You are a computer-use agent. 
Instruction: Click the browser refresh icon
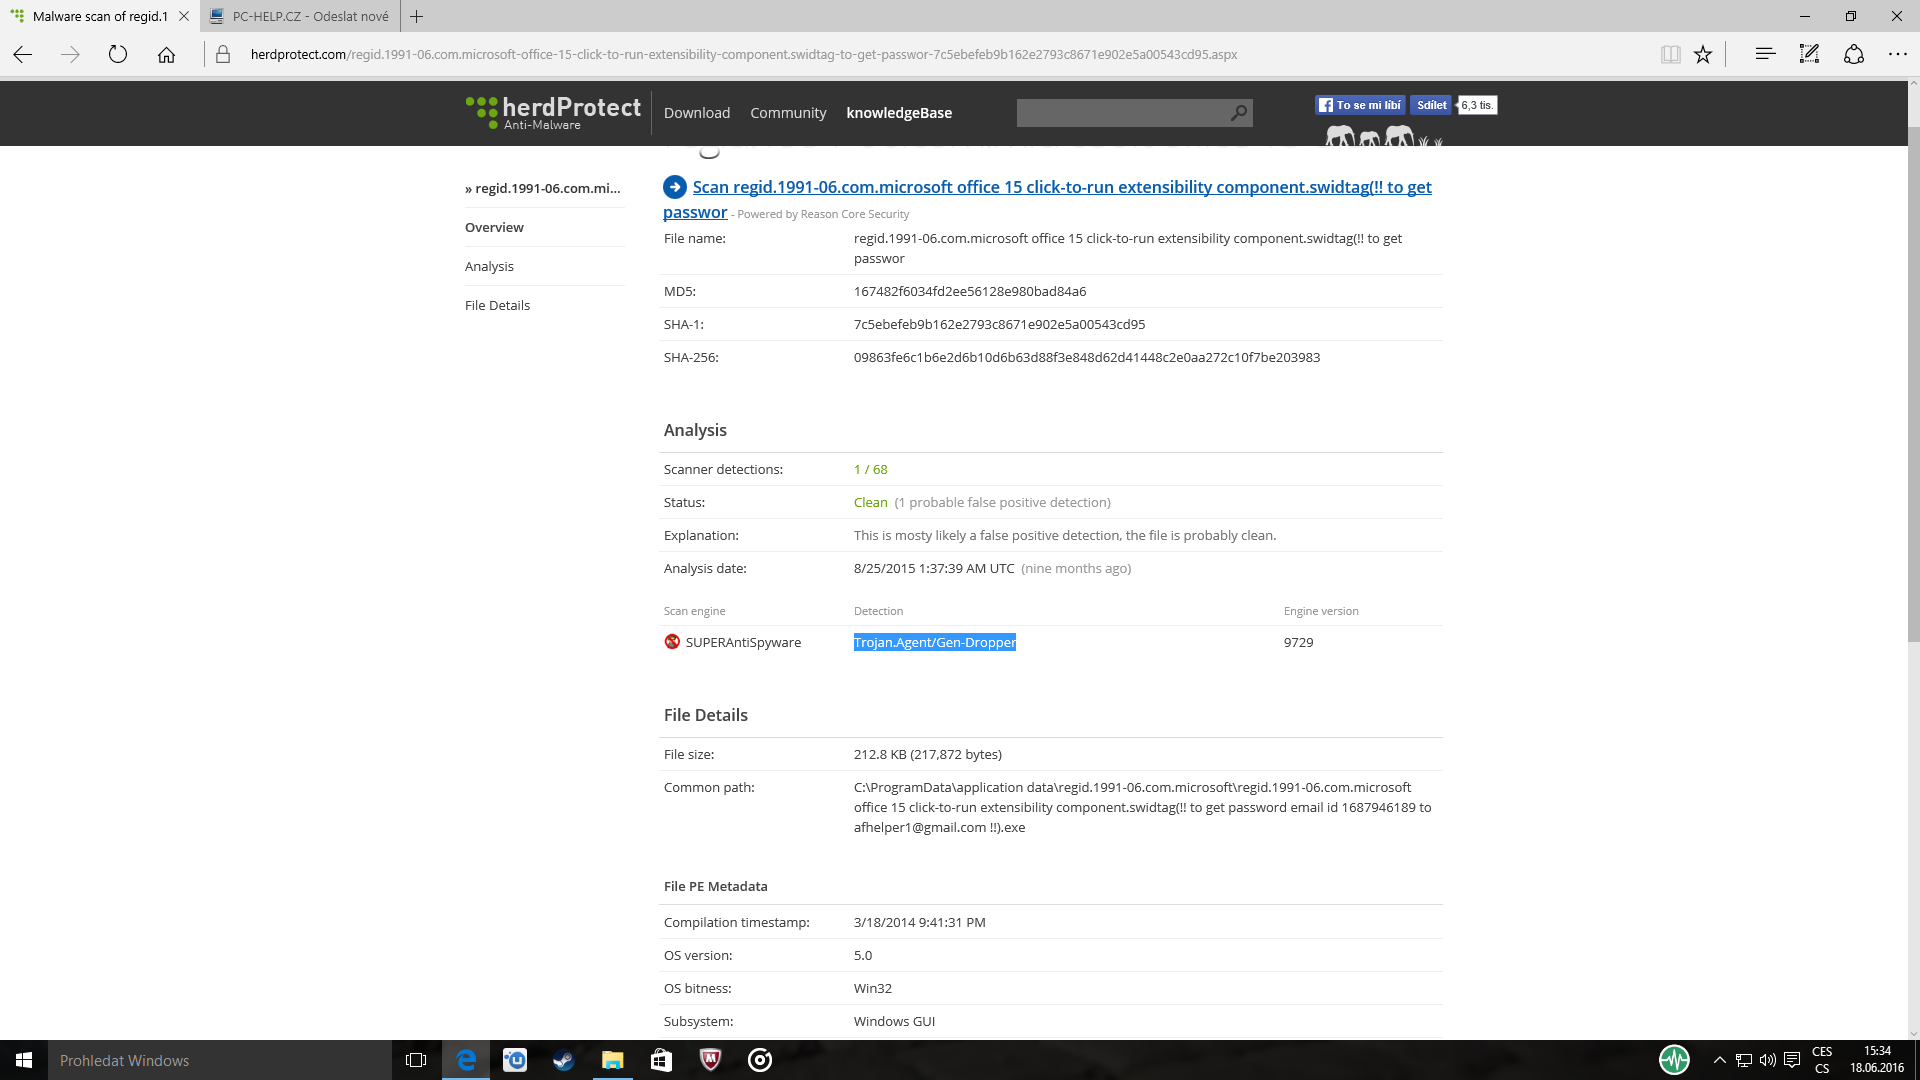118,54
